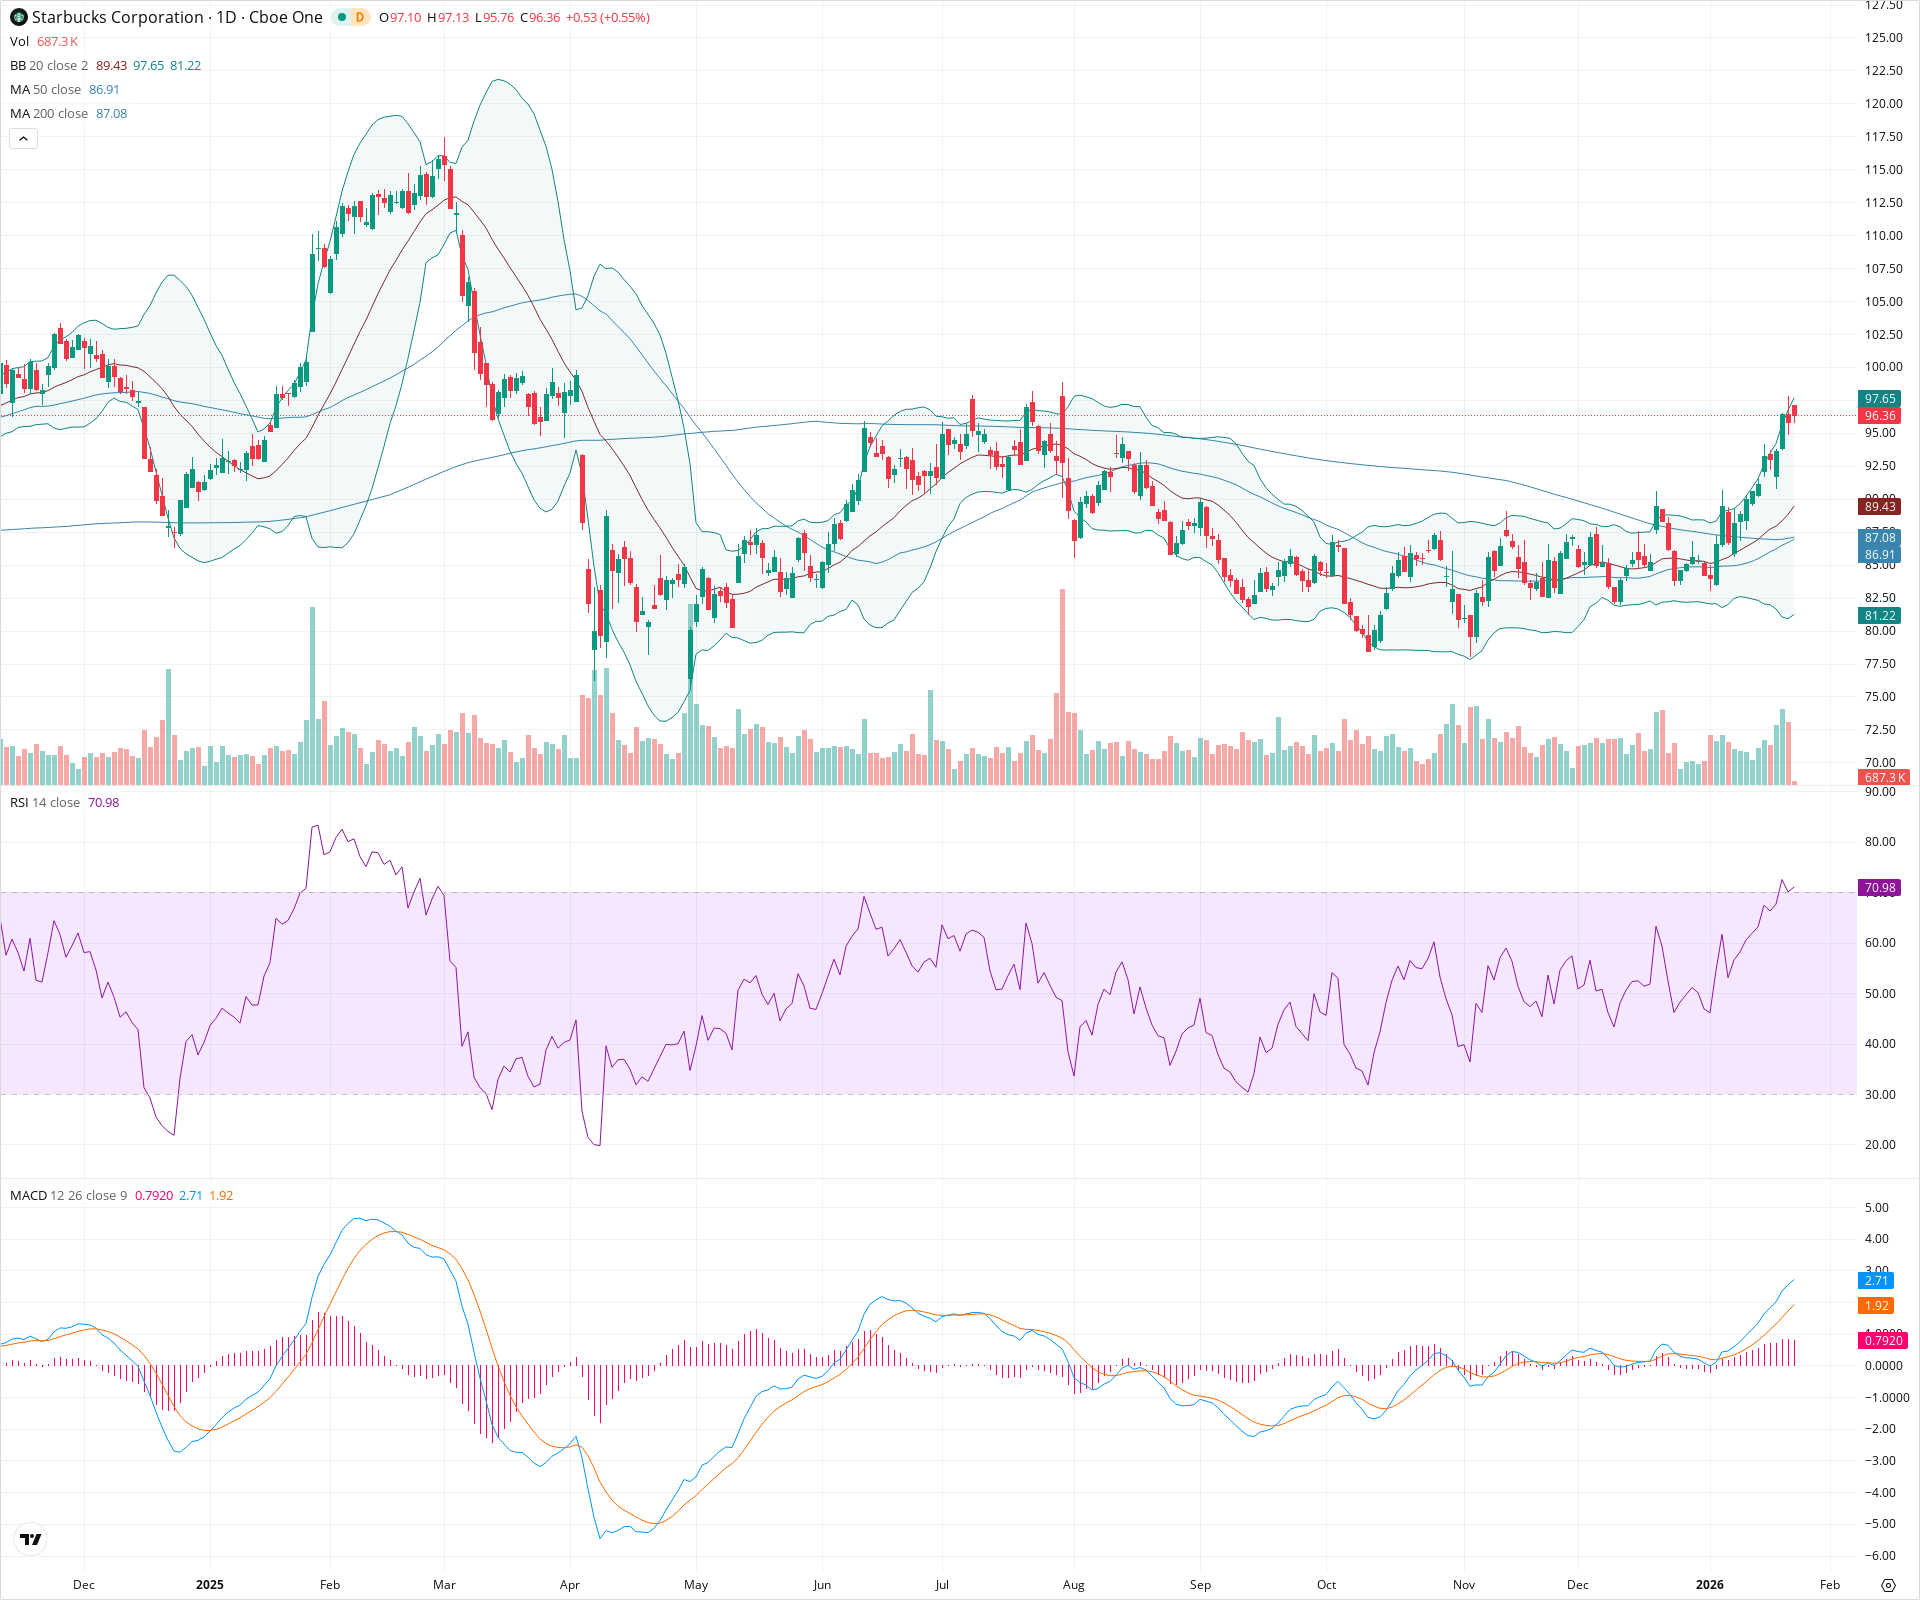Click the 0.7920 MACD value label

tap(1883, 1341)
